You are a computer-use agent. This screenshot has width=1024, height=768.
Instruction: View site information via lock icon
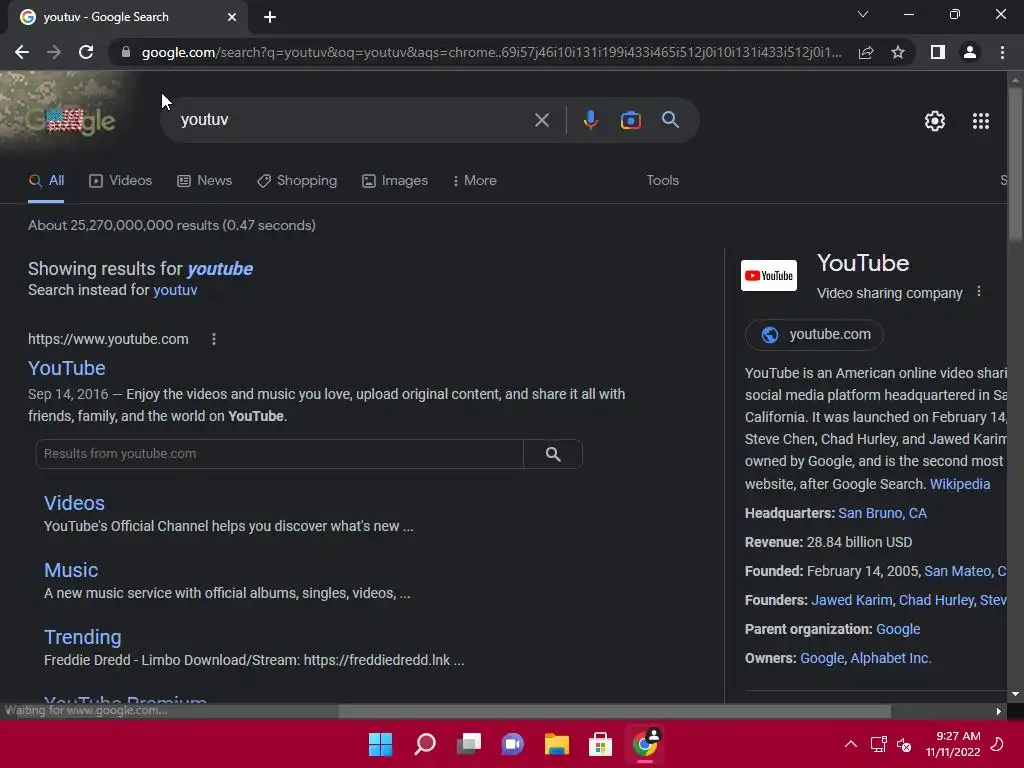[x=126, y=52]
